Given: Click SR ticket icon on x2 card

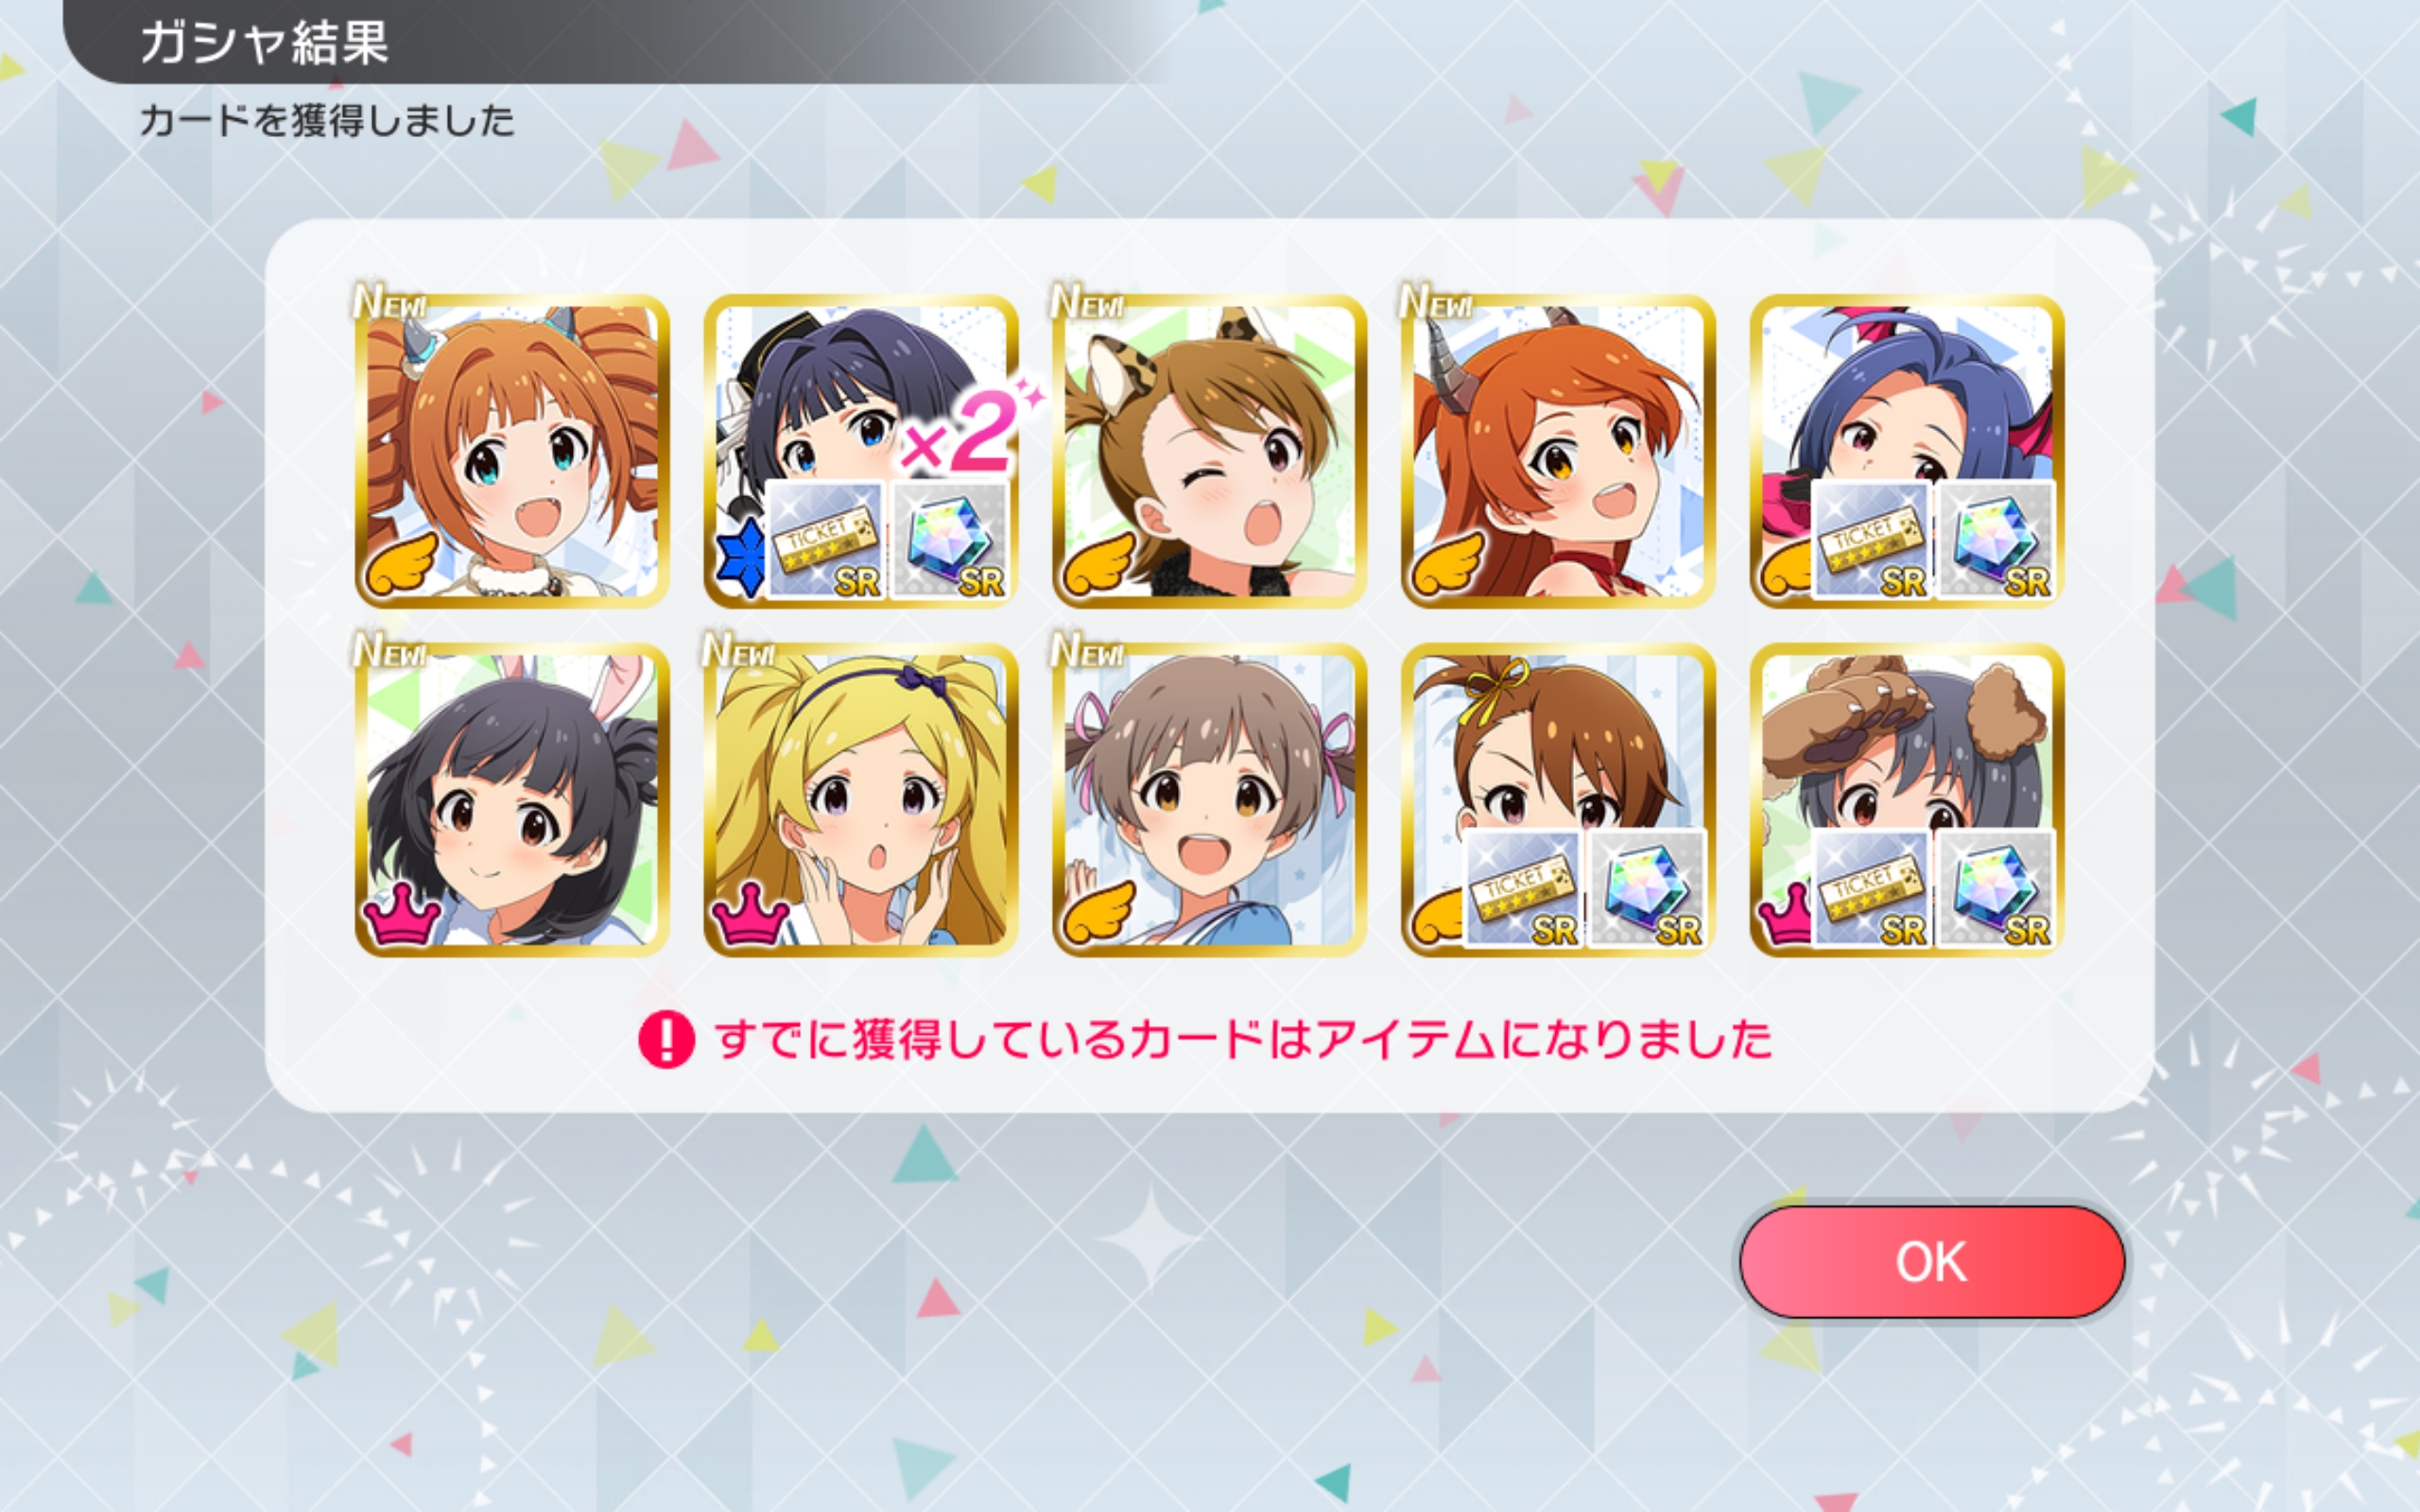Looking at the screenshot, I should pyautogui.click(x=825, y=540).
